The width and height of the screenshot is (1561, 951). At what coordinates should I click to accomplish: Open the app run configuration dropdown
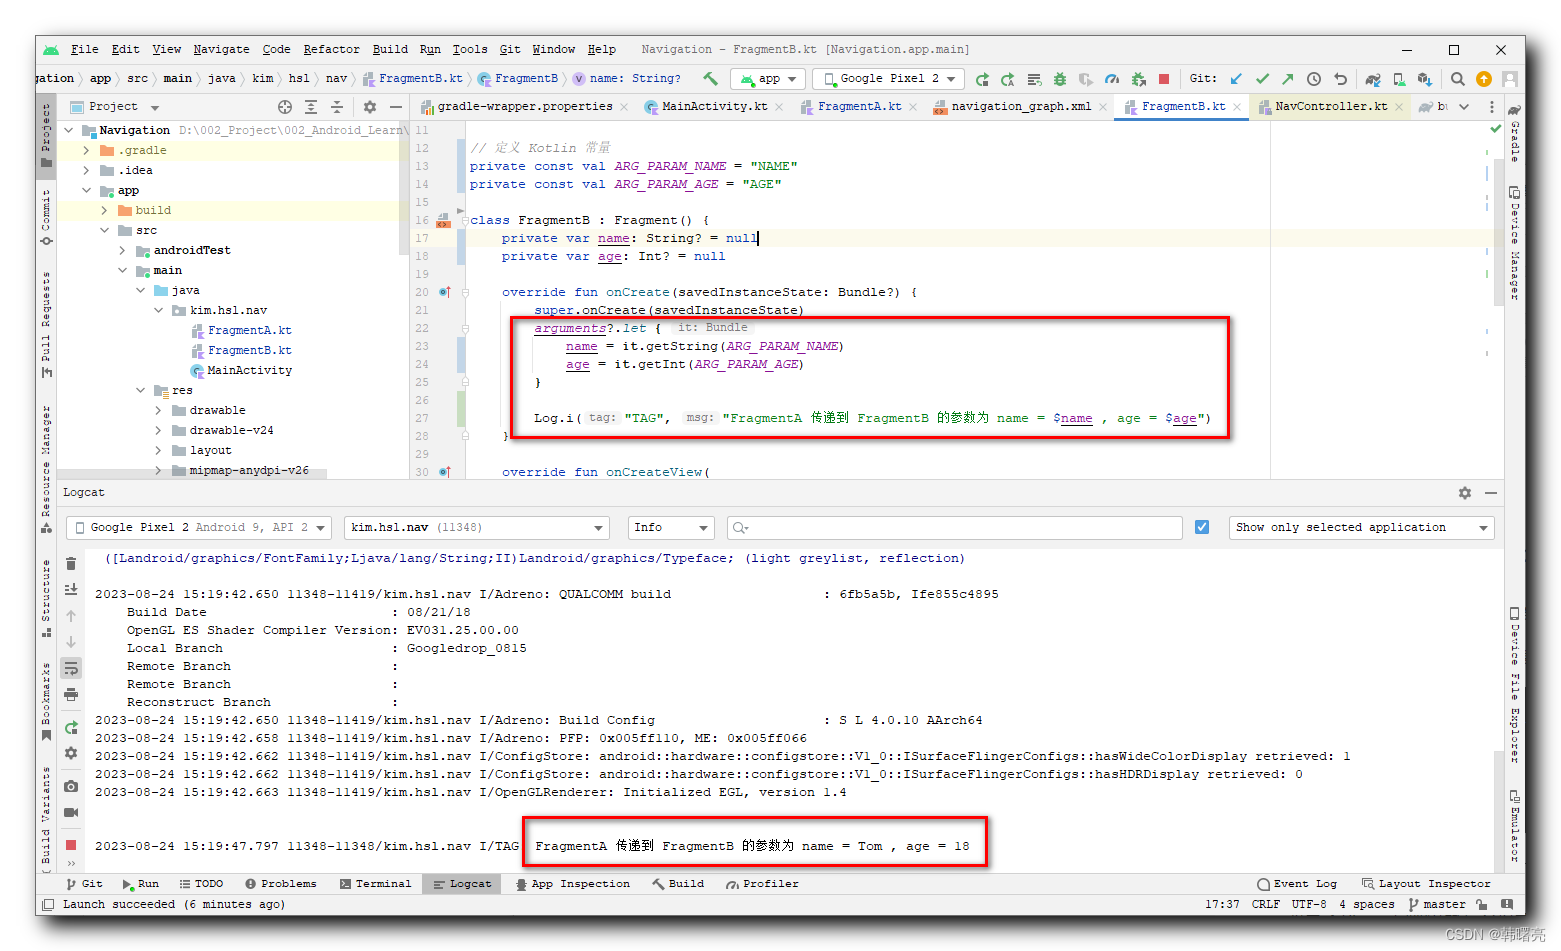click(768, 79)
